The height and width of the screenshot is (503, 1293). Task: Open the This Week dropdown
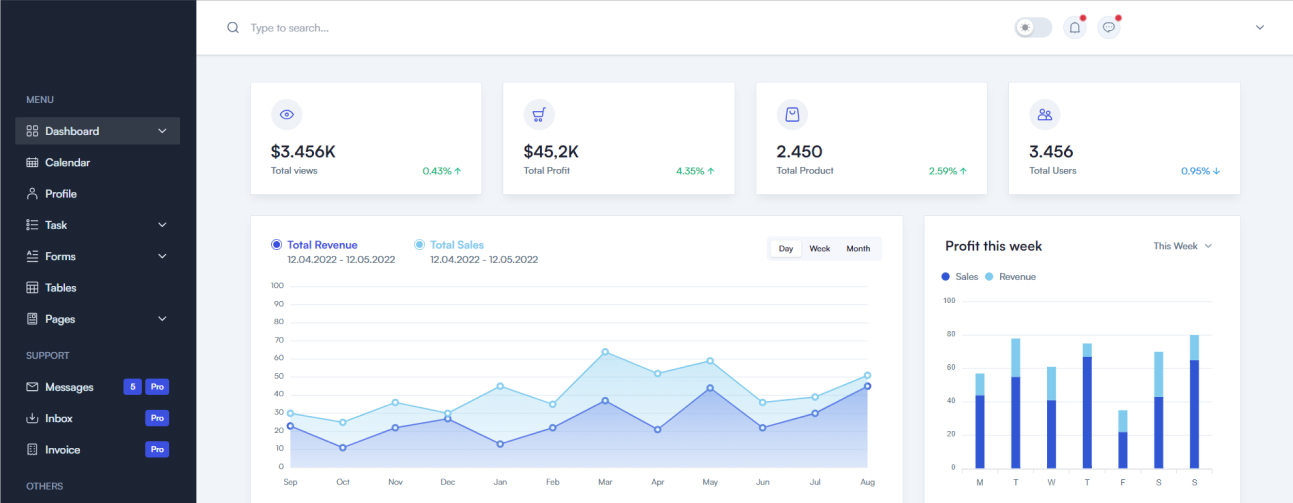[x=1182, y=246]
